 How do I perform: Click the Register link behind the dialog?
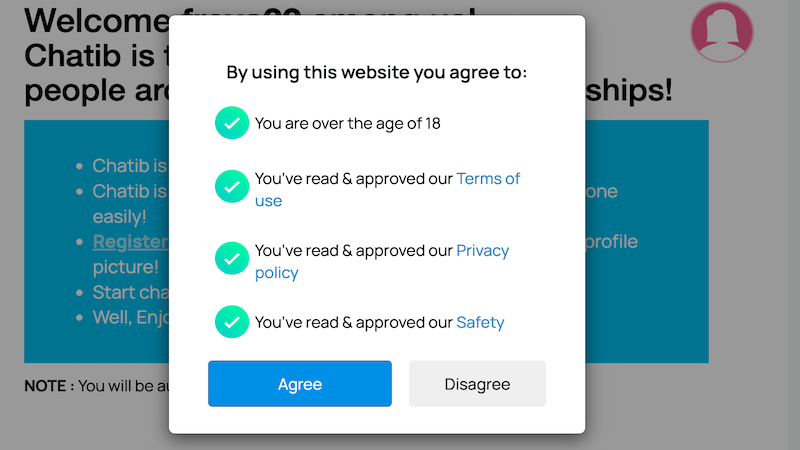click(130, 242)
